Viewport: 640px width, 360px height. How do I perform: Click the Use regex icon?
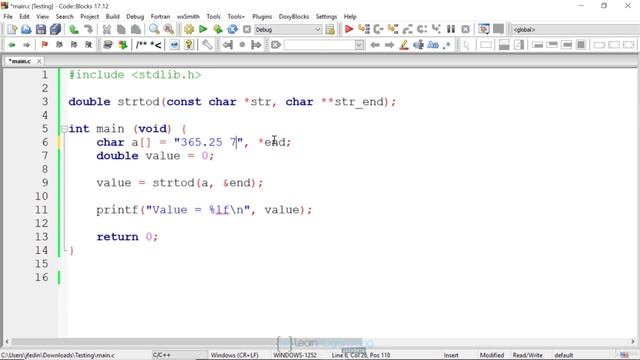[x=447, y=45]
